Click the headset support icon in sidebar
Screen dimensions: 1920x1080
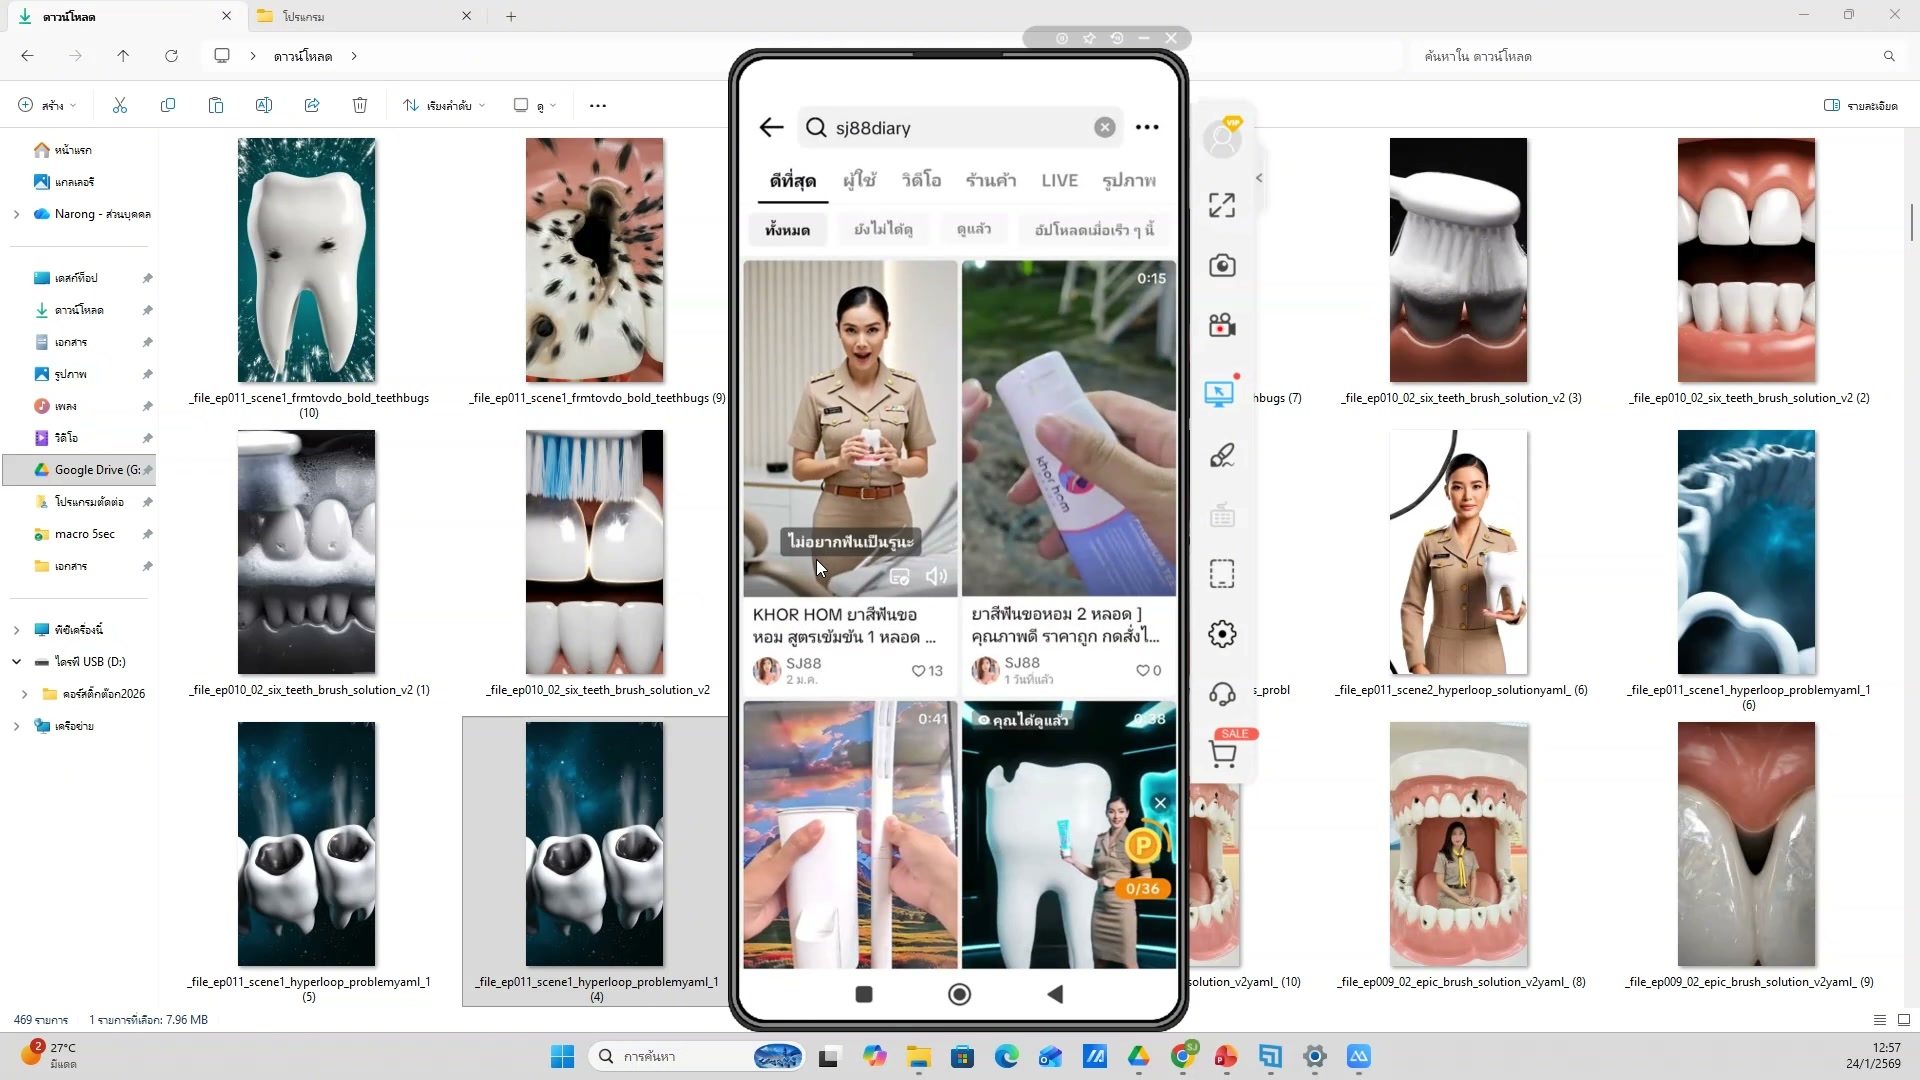point(1222,694)
